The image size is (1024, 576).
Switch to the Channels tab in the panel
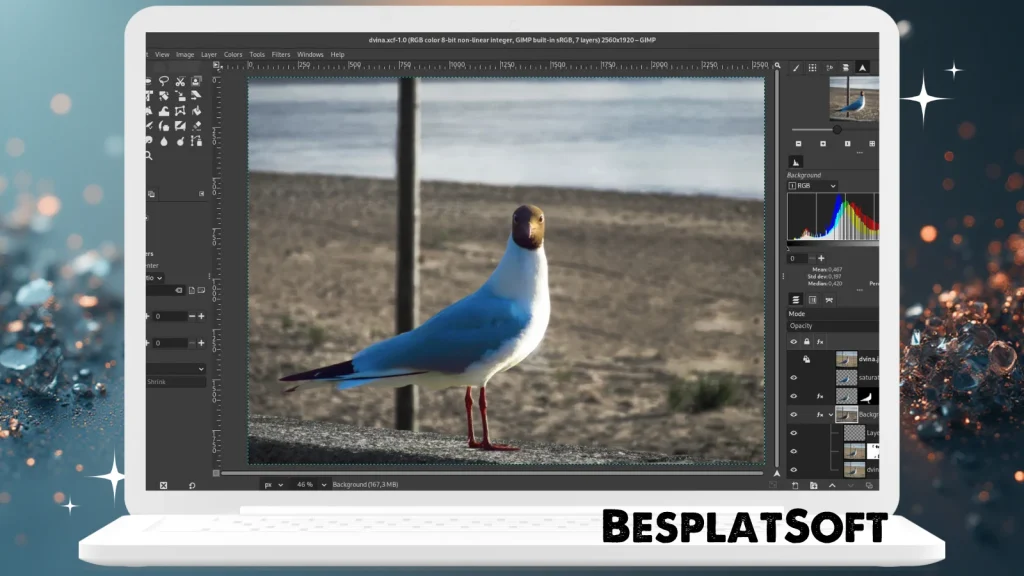pos(811,300)
